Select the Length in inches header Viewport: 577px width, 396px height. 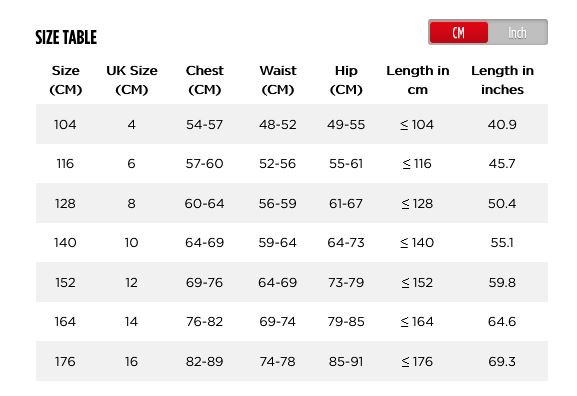[502, 80]
